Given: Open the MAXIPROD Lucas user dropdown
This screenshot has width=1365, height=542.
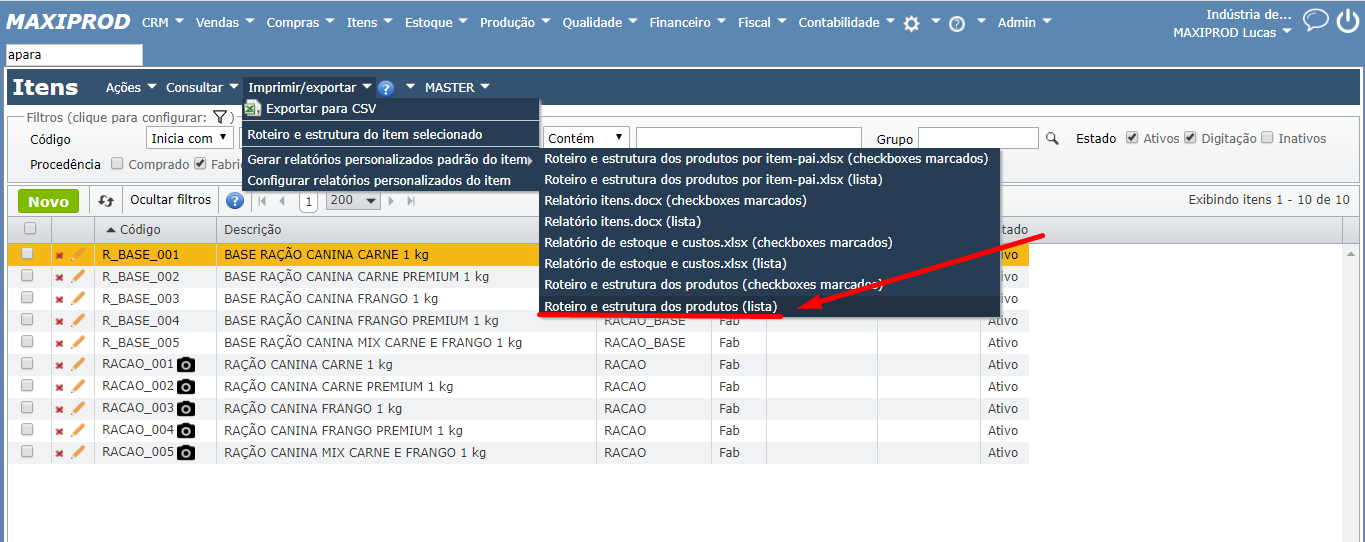Looking at the screenshot, I should click(1232, 33).
